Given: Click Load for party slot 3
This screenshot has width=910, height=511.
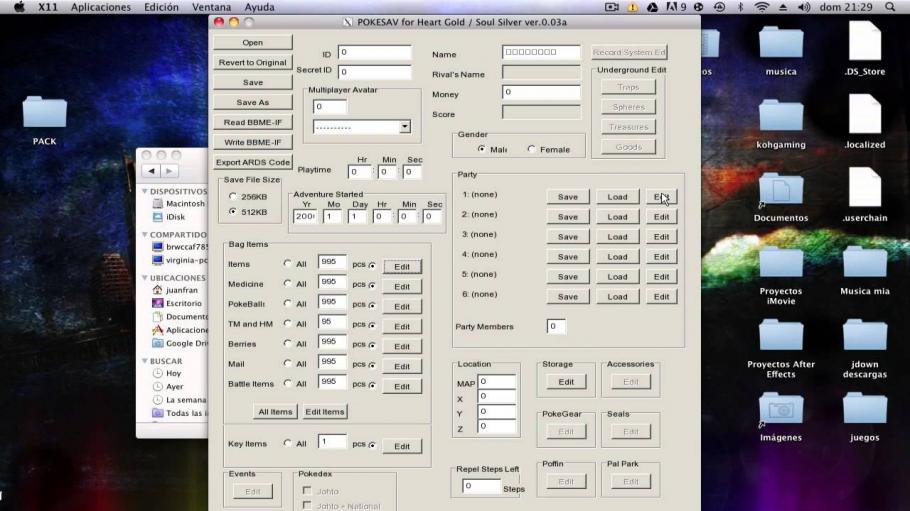Looking at the screenshot, I should click(618, 237).
